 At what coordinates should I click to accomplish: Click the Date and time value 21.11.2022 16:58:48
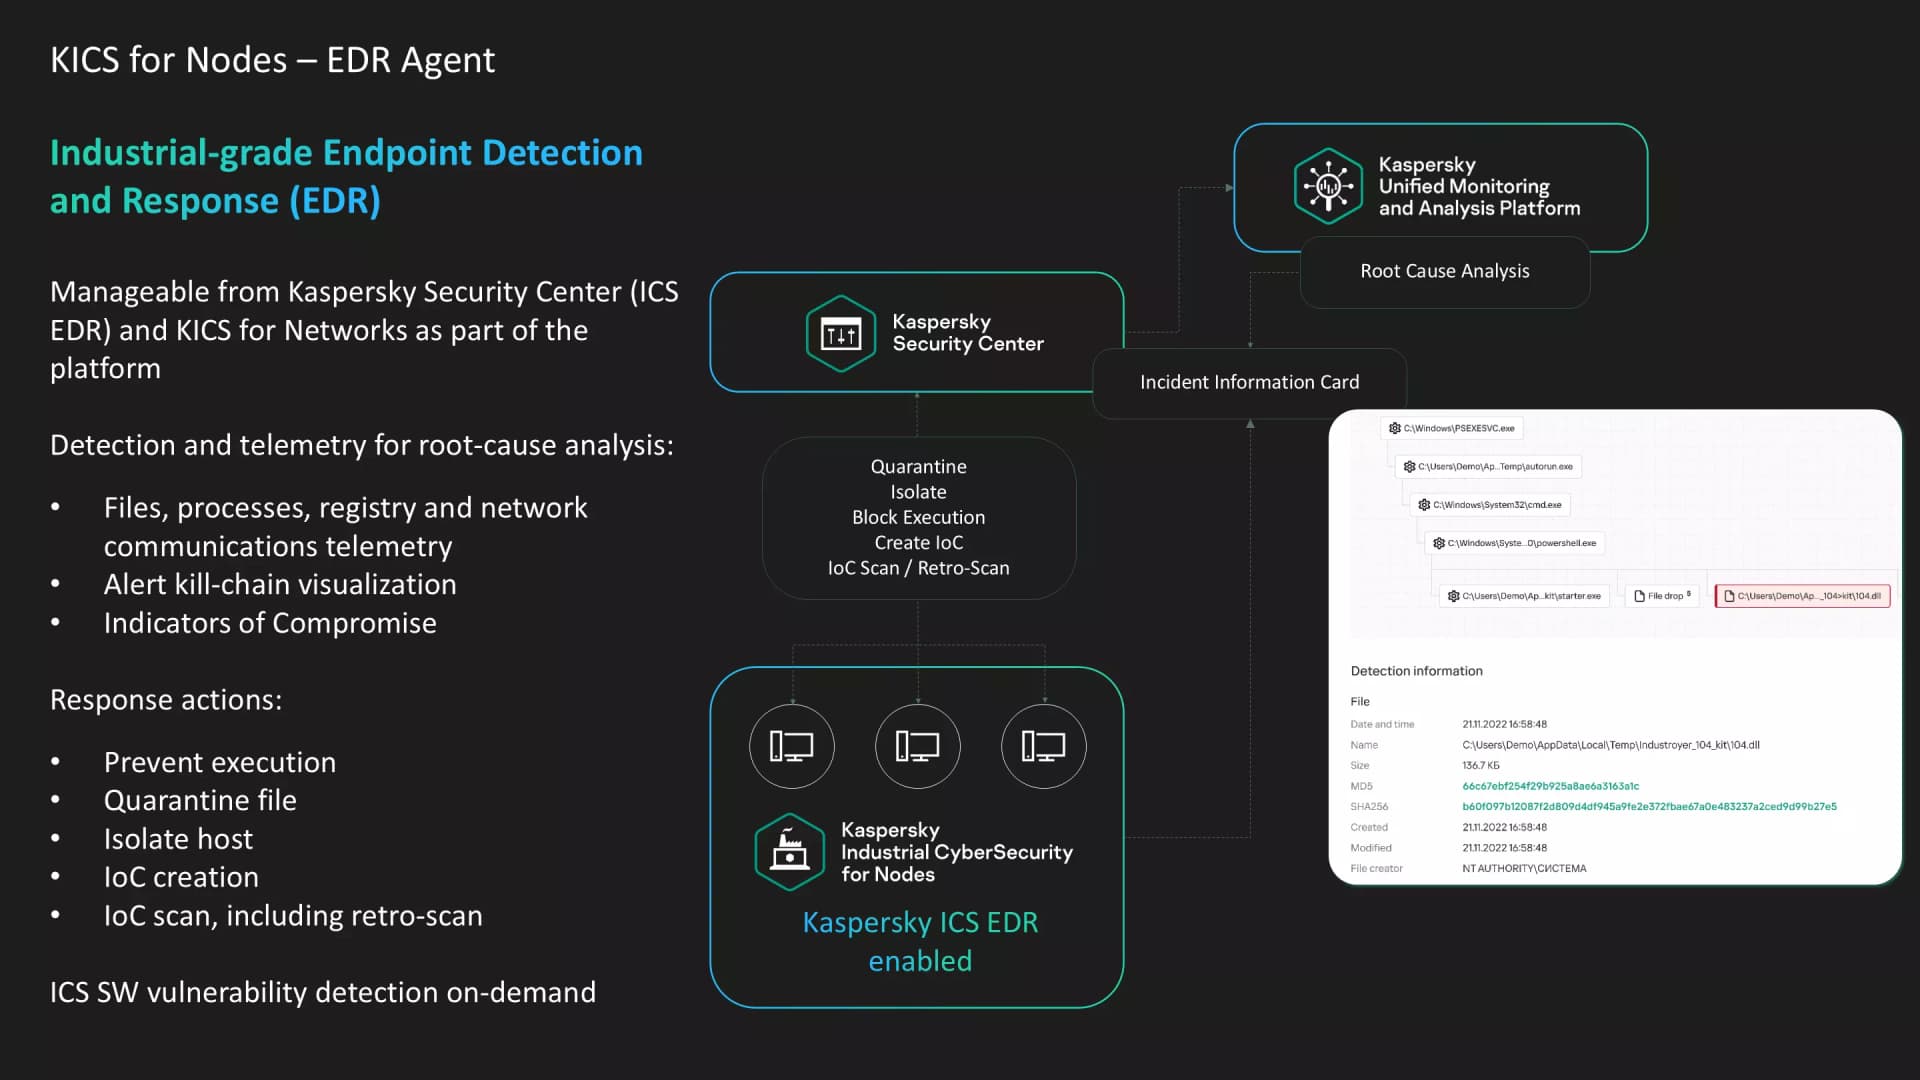[1504, 724]
